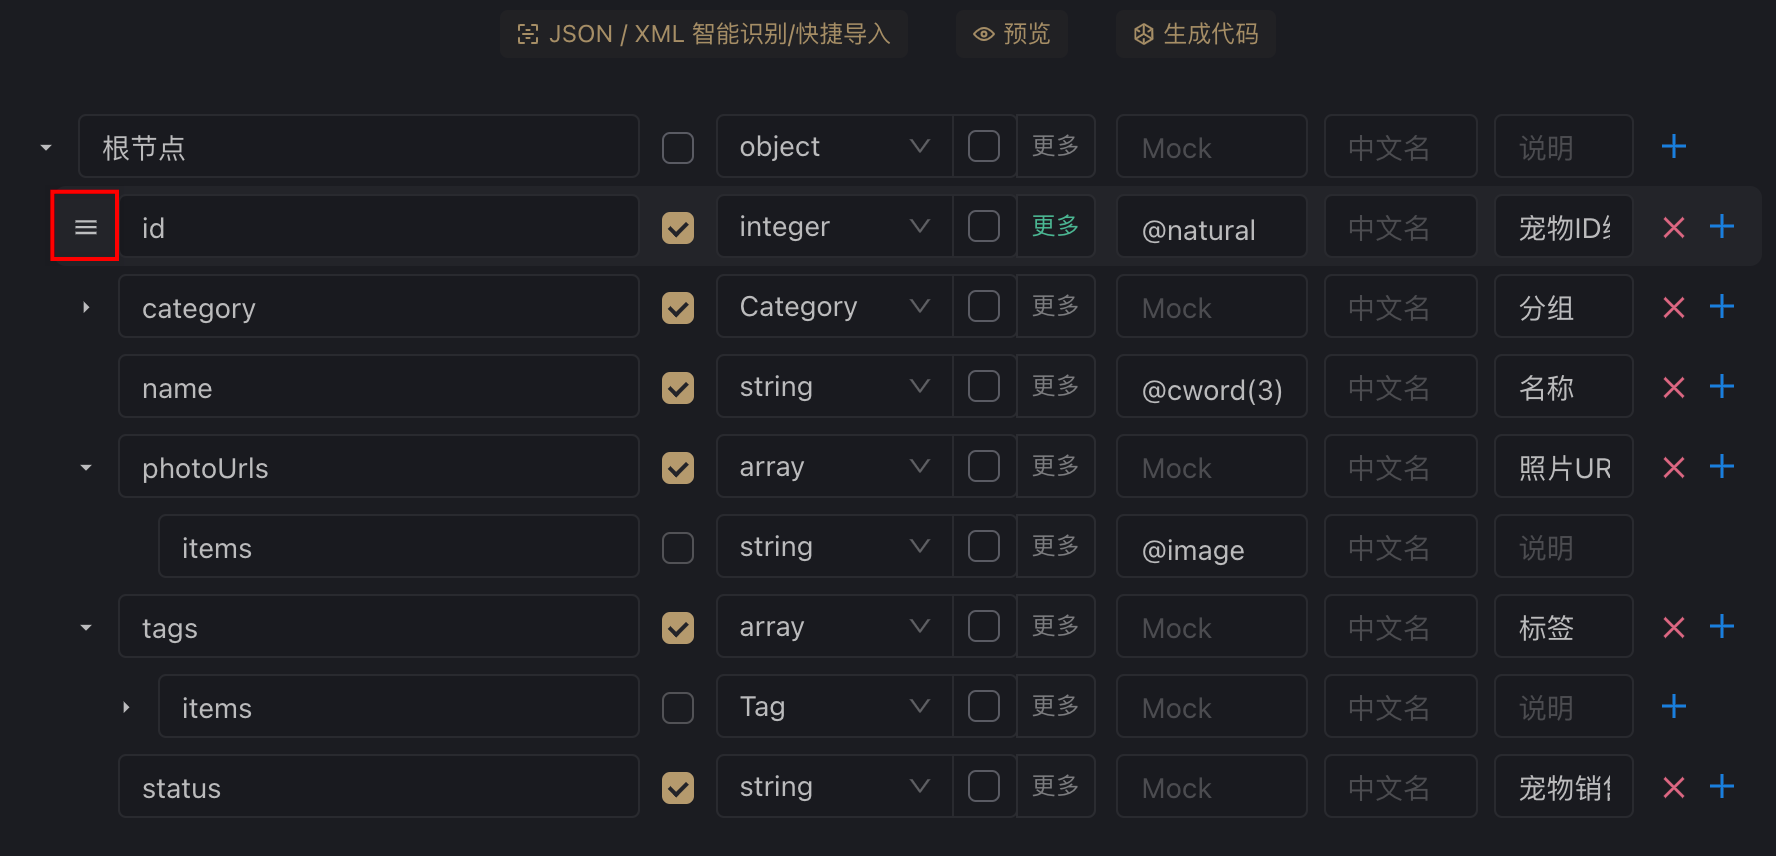Image resolution: width=1776 pixels, height=856 pixels.
Task: Open the Tag type dropdown for items
Action: click(834, 707)
